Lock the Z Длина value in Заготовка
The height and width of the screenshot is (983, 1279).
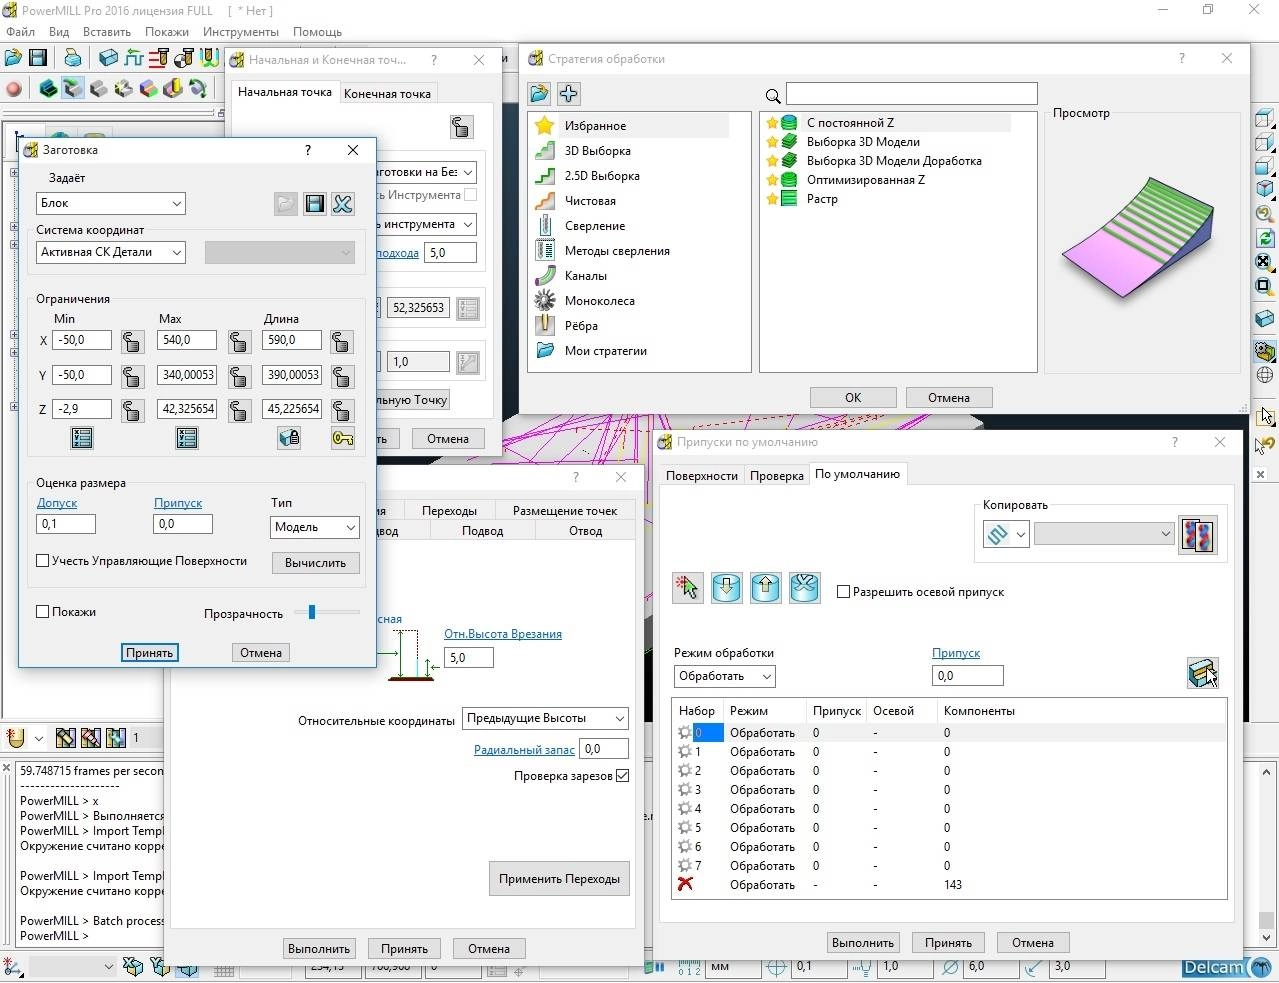(x=341, y=411)
